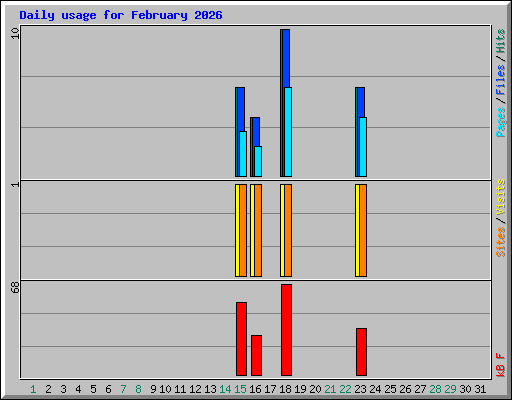Click the 'Visits' legend label
Viewport: 512px width, 400px height.
tap(501, 197)
